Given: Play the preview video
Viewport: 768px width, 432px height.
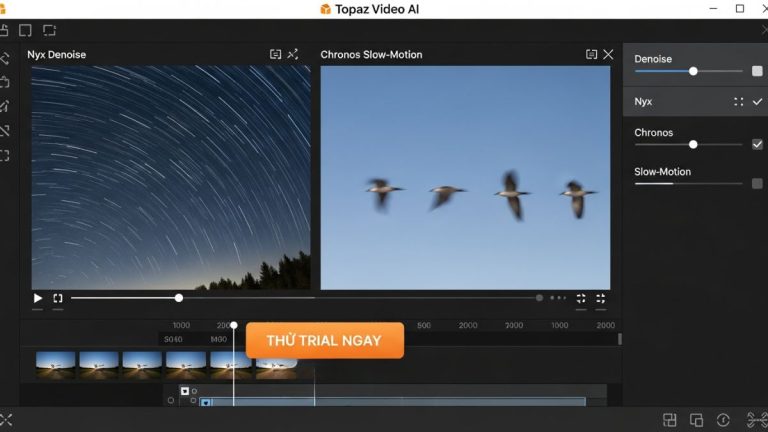Looking at the screenshot, I should [x=38, y=298].
